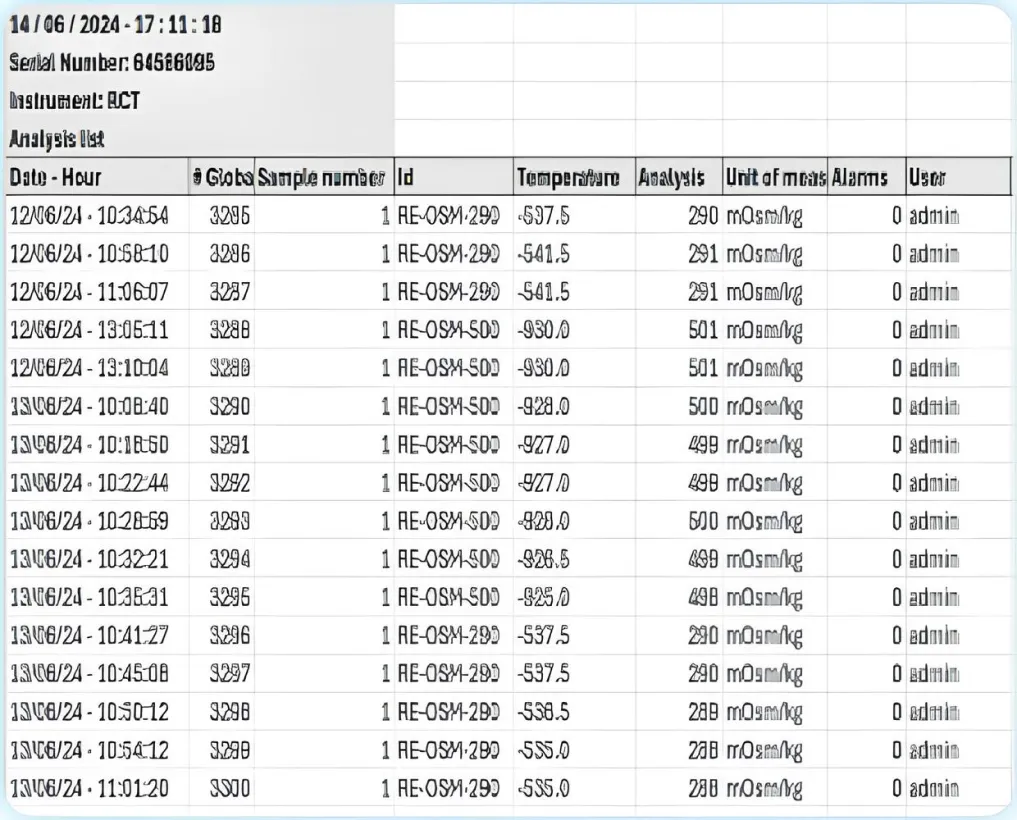This screenshot has width=1017, height=820.
Task: Select the Date - Hour column header
Action: point(95,178)
